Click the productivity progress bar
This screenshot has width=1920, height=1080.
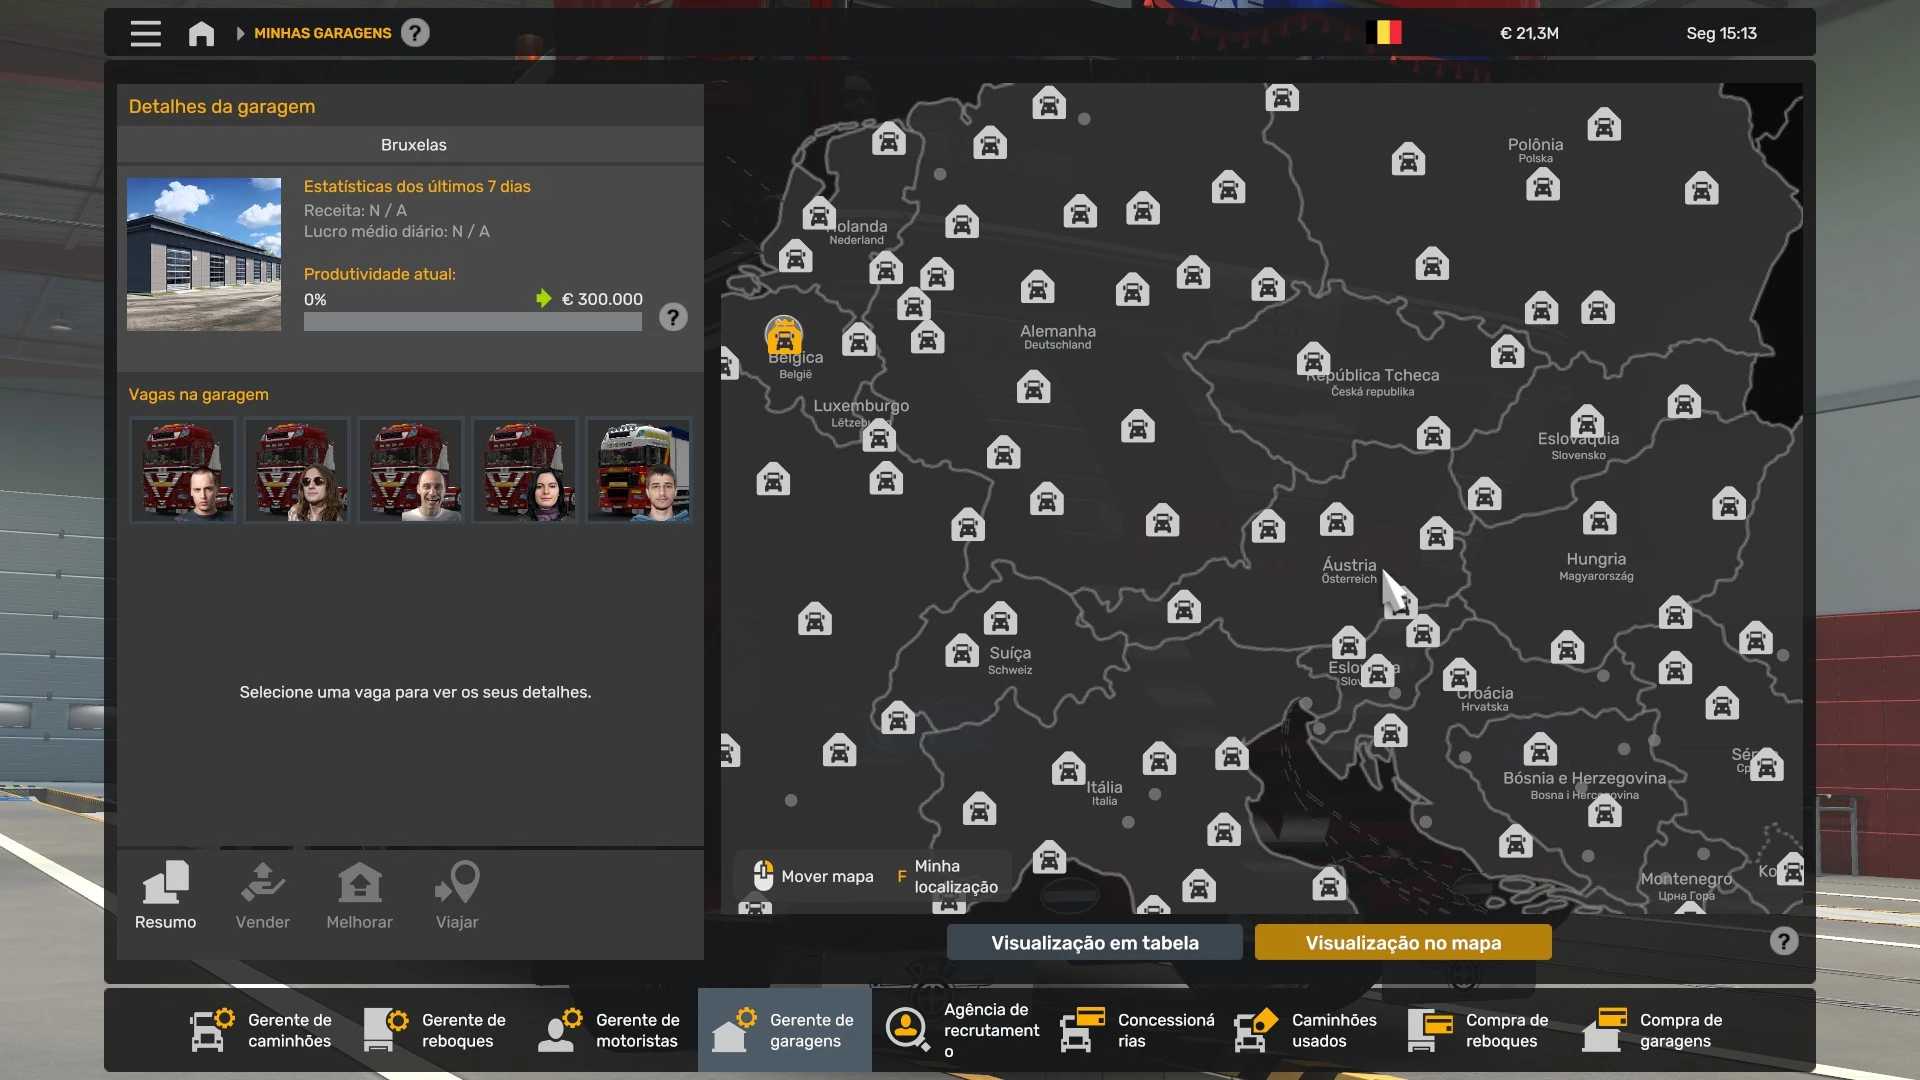pyautogui.click(x=472, y=322)
